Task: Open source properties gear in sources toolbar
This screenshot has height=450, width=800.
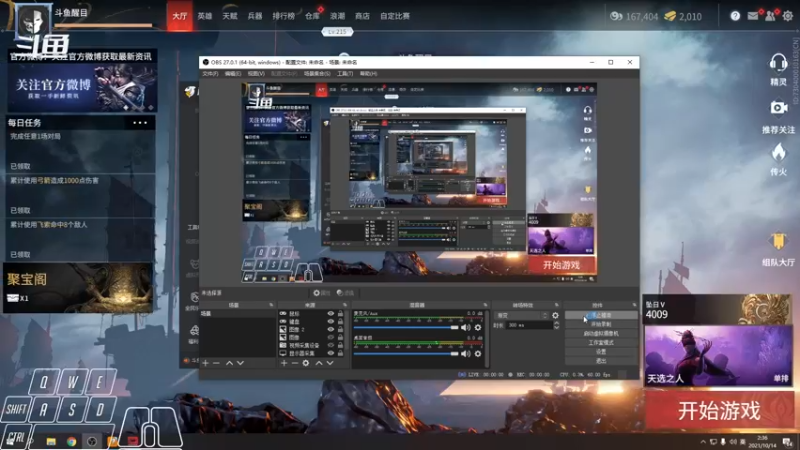Action: pyautogui.click(x=306, y=363)
